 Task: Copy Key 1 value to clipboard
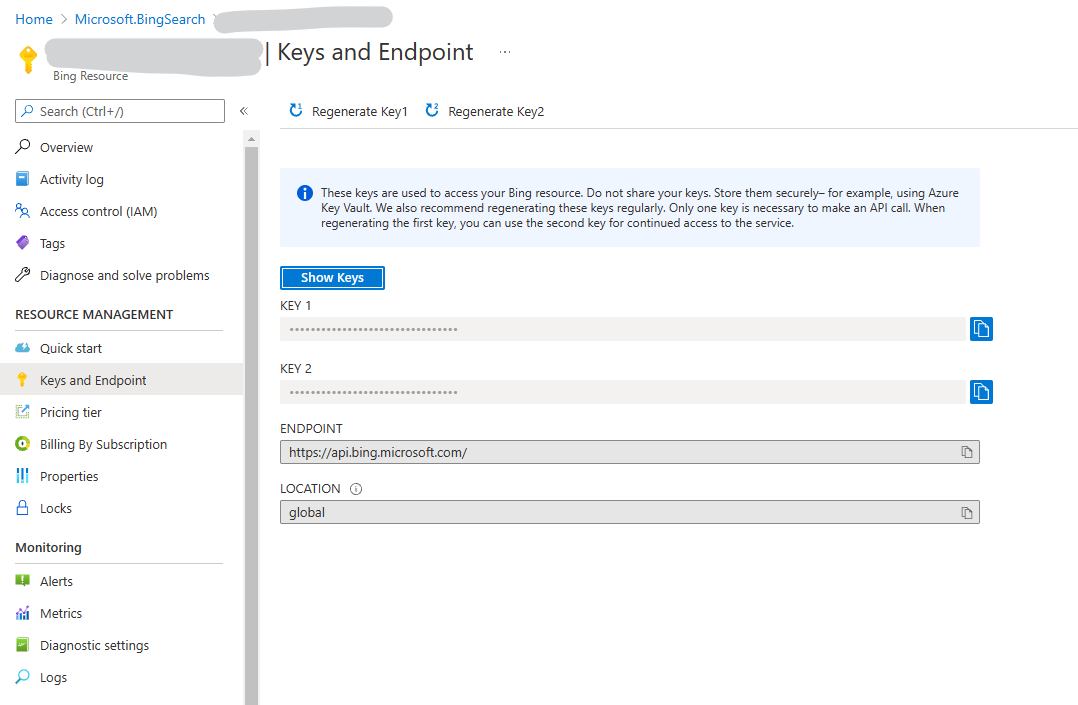(981, 328)
